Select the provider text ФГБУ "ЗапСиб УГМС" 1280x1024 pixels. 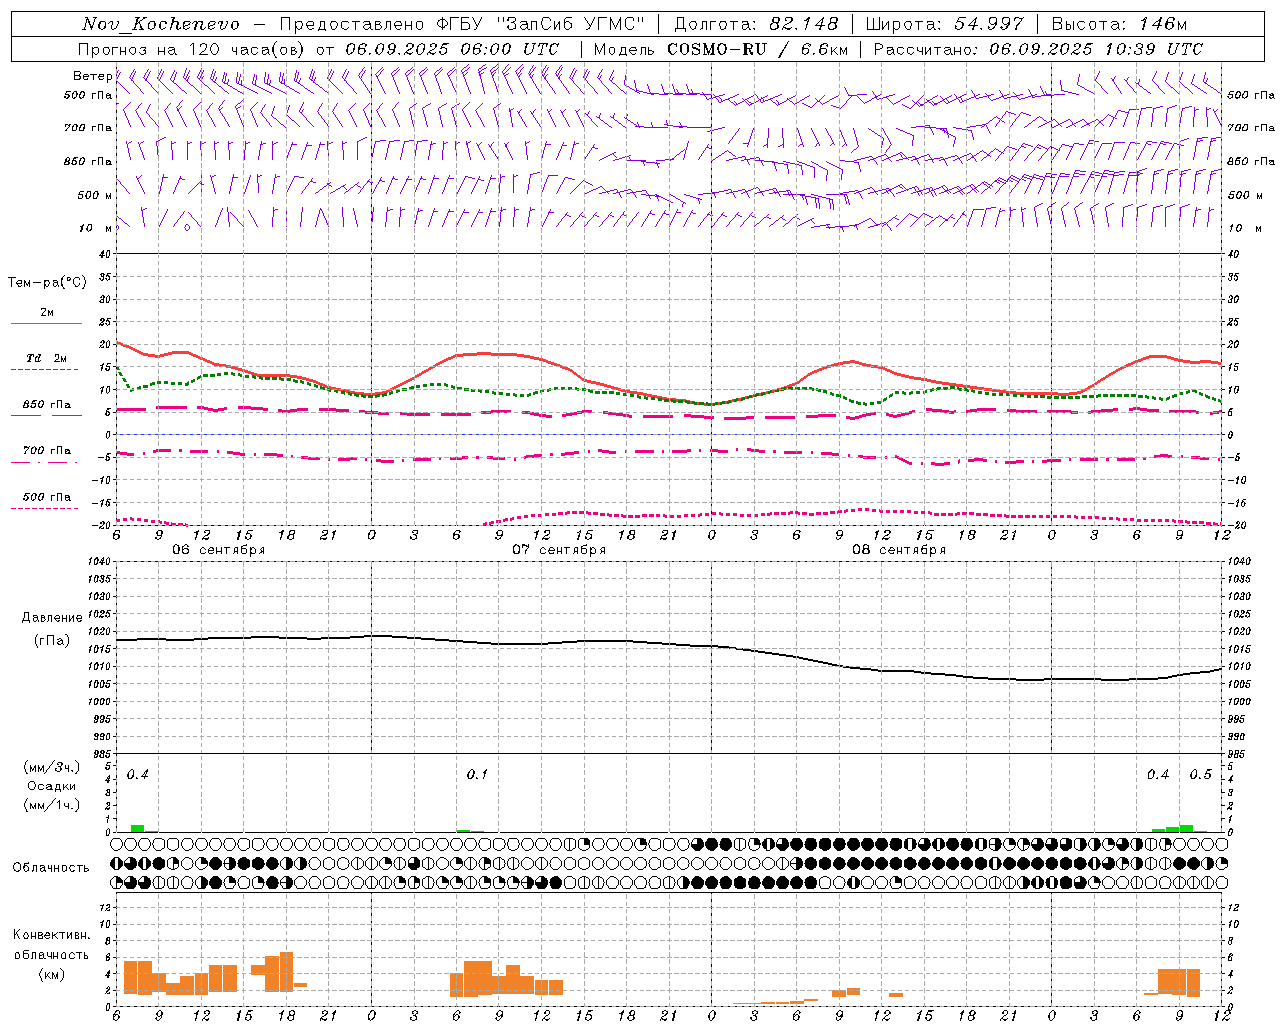click(541, 24)
